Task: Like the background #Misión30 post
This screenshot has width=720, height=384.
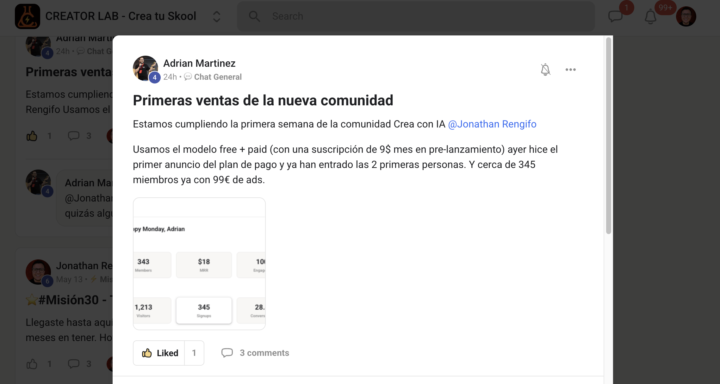Action: click(32, 364)
